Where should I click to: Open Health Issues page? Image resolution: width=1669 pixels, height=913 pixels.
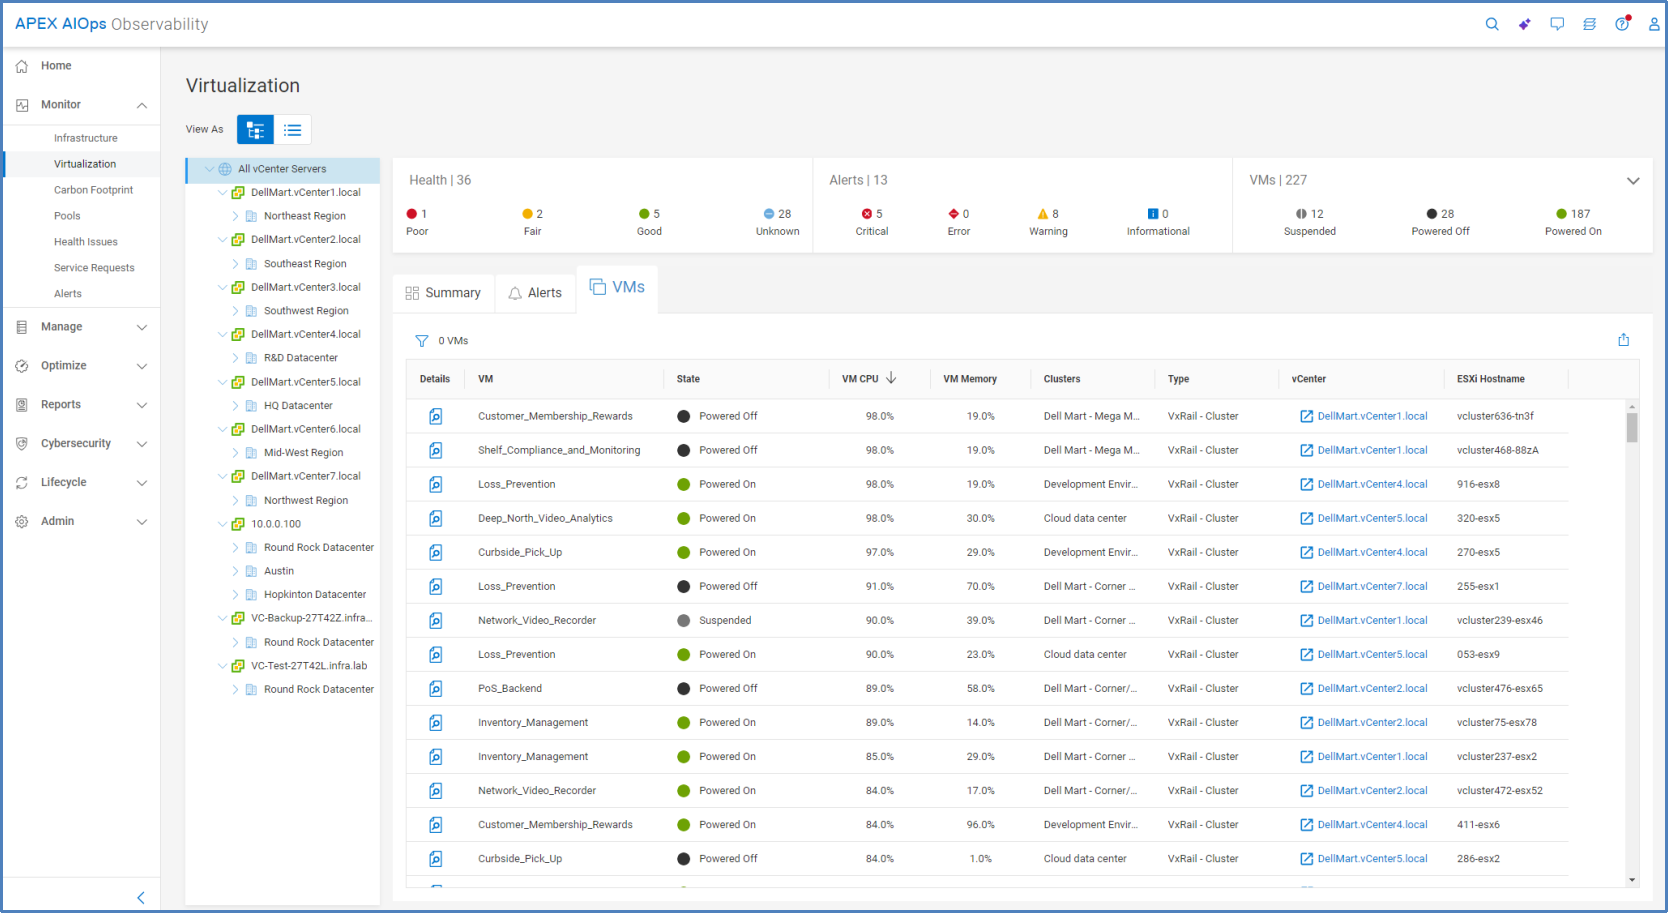click(x=85, y=242)
